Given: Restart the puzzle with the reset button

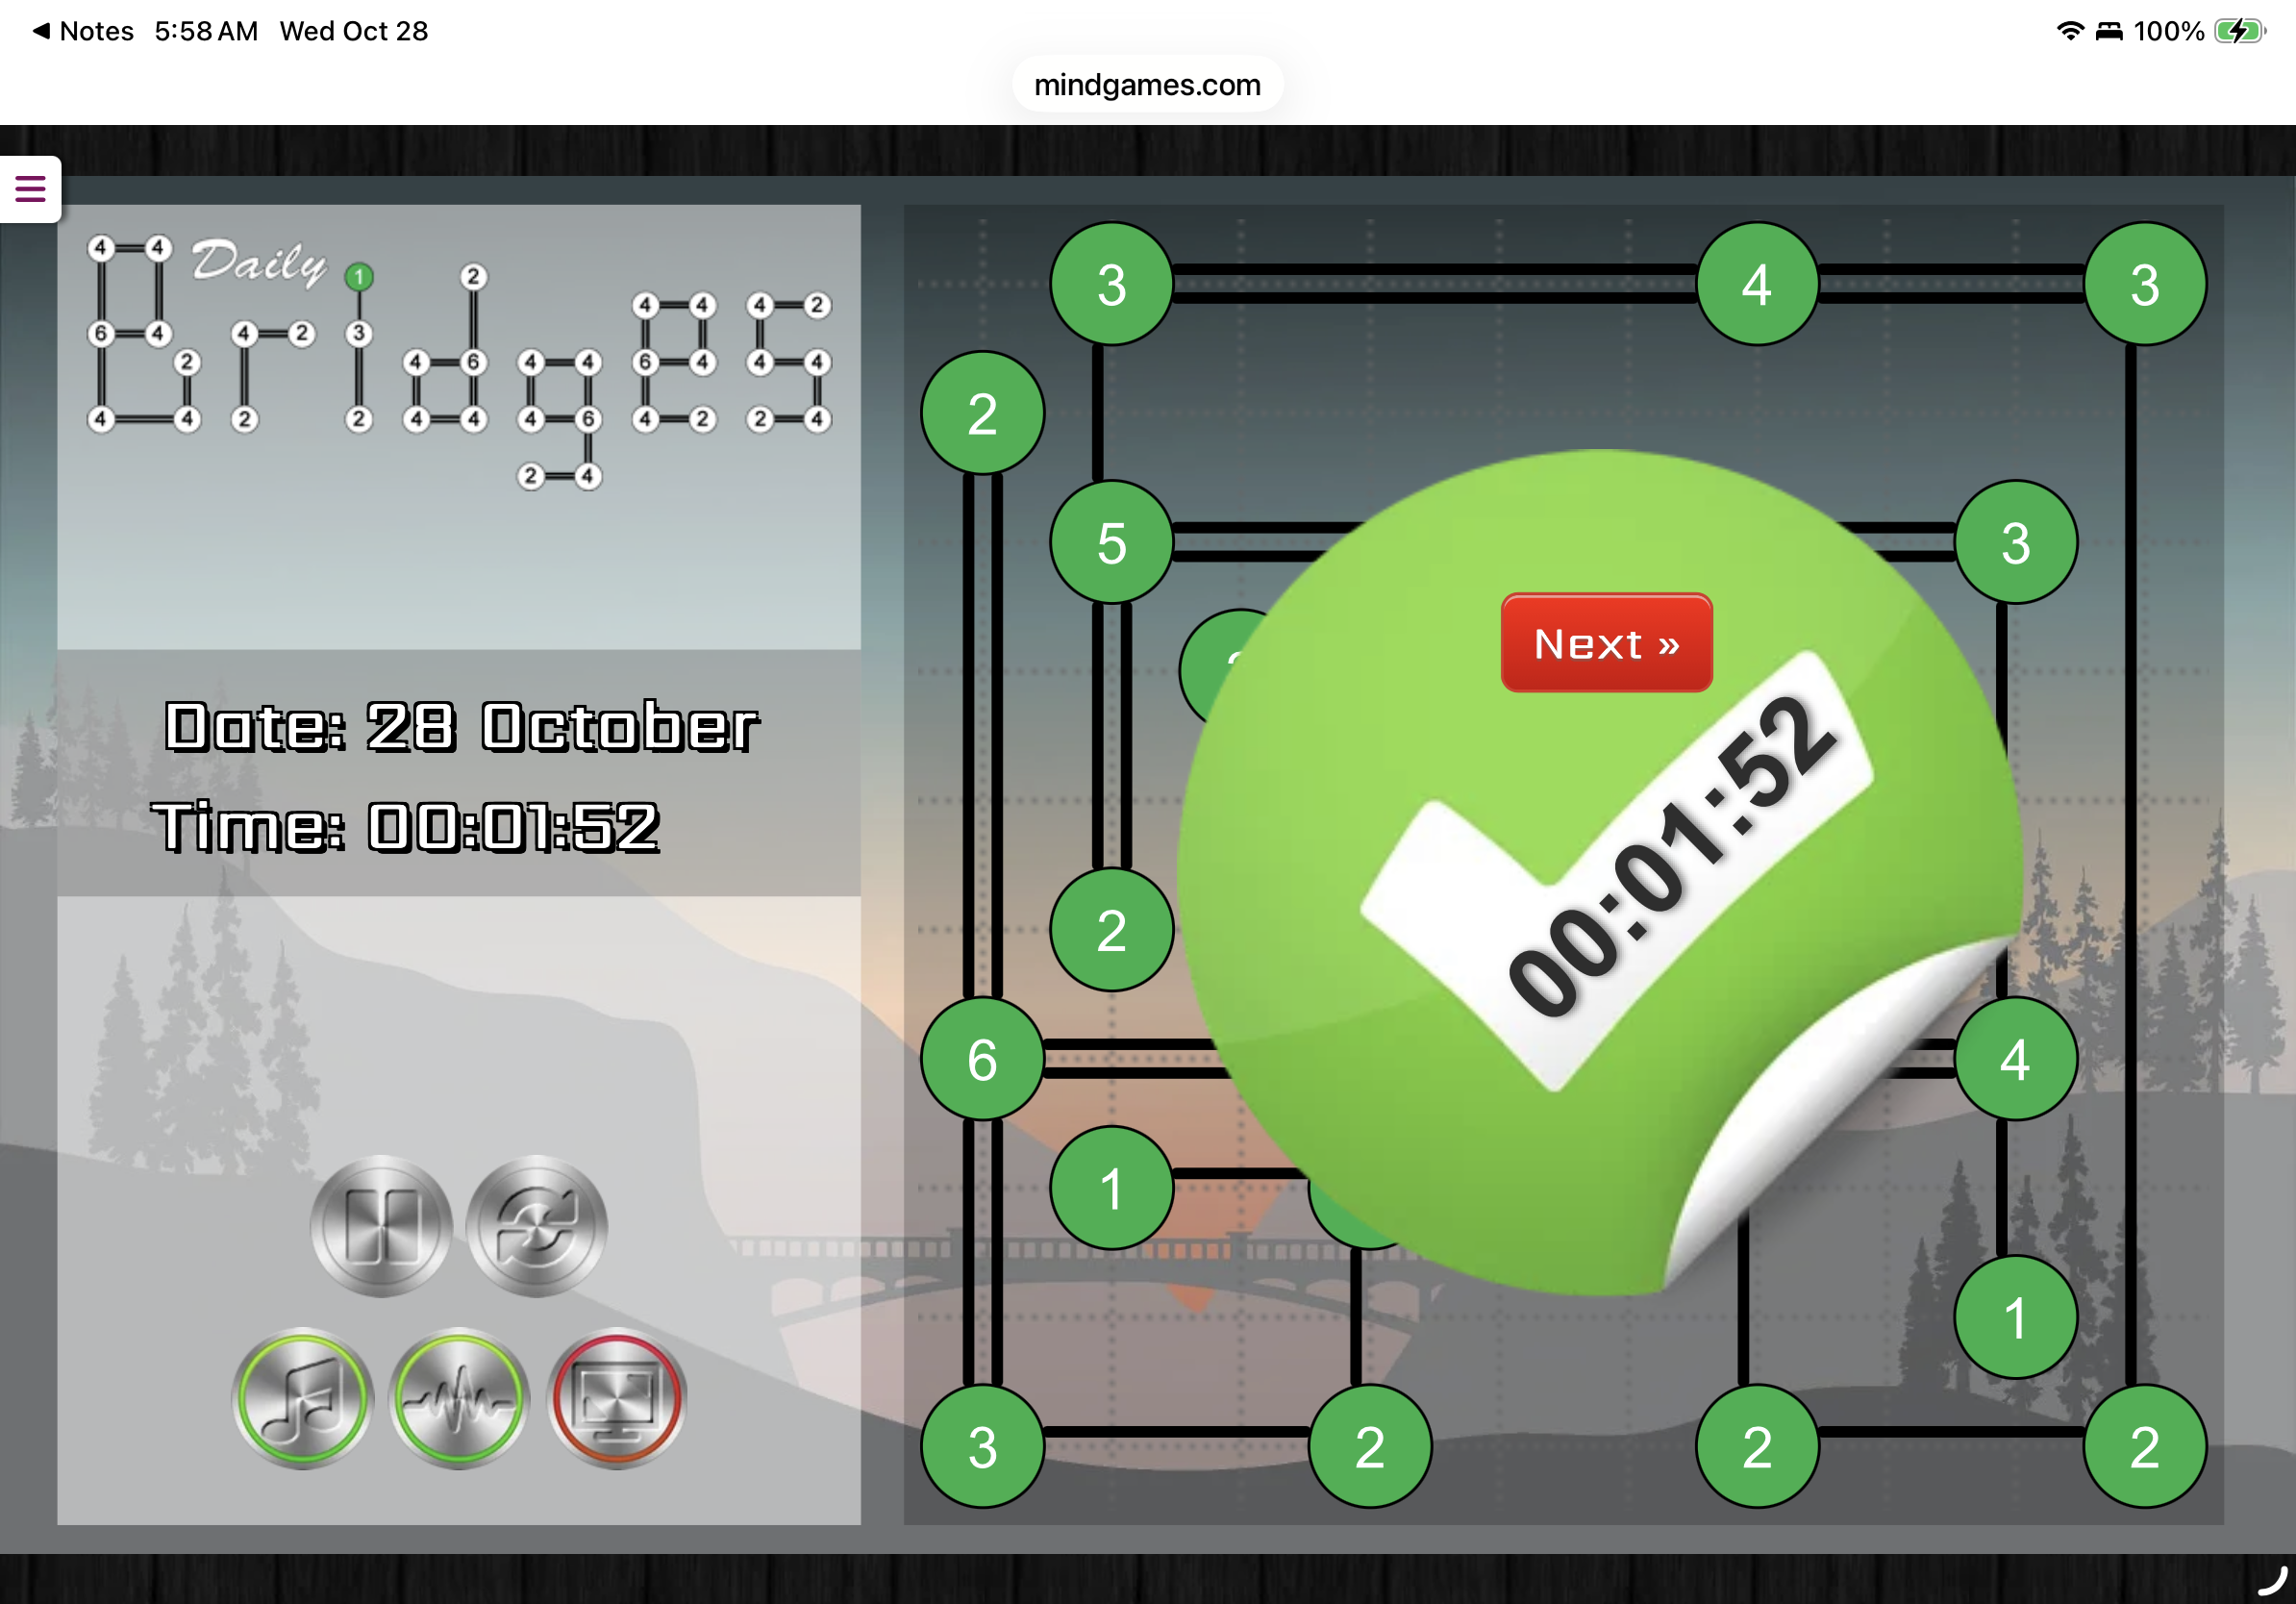Looking at the screenshot, I should [537, 1226].
